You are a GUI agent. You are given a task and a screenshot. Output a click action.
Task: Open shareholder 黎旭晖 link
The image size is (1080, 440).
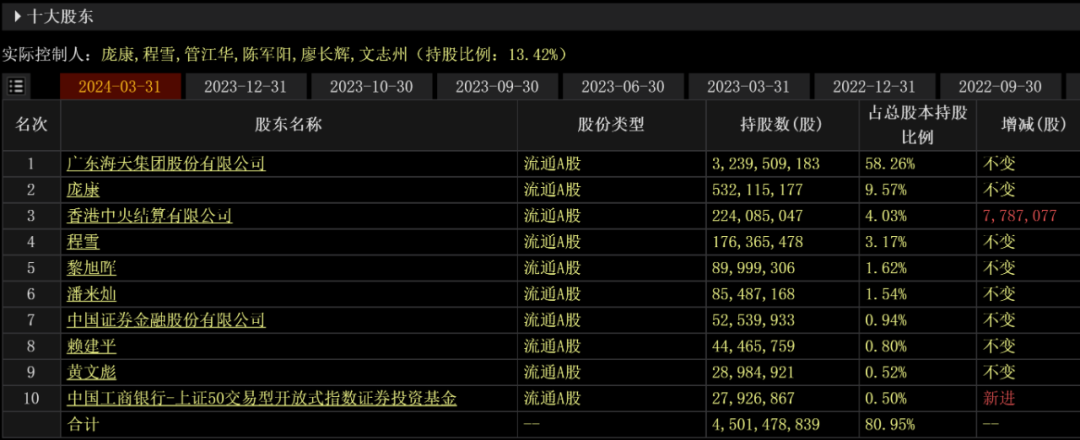pos(92,268)
